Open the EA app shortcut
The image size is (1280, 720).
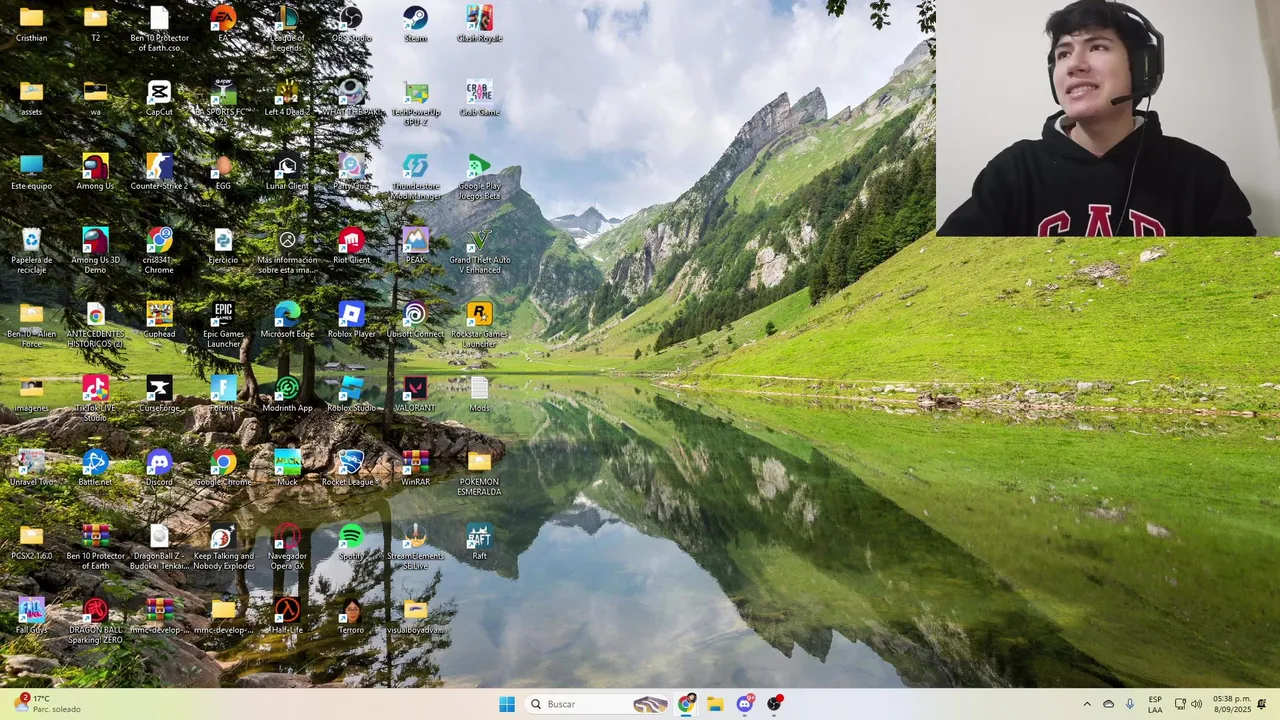pyautogui.click(x=223, y=24)
